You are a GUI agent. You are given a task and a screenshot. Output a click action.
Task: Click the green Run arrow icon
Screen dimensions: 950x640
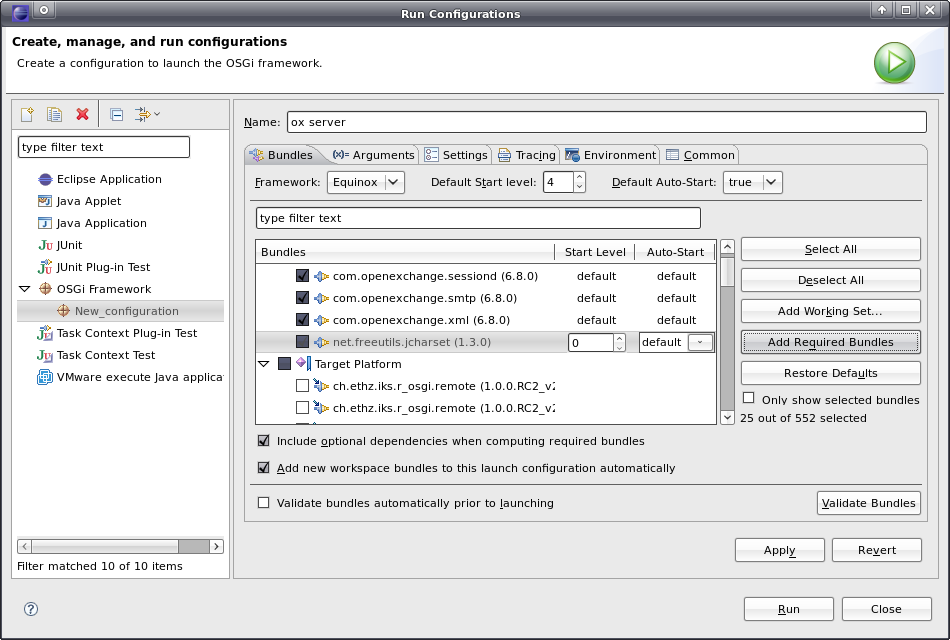coord(895,63)
